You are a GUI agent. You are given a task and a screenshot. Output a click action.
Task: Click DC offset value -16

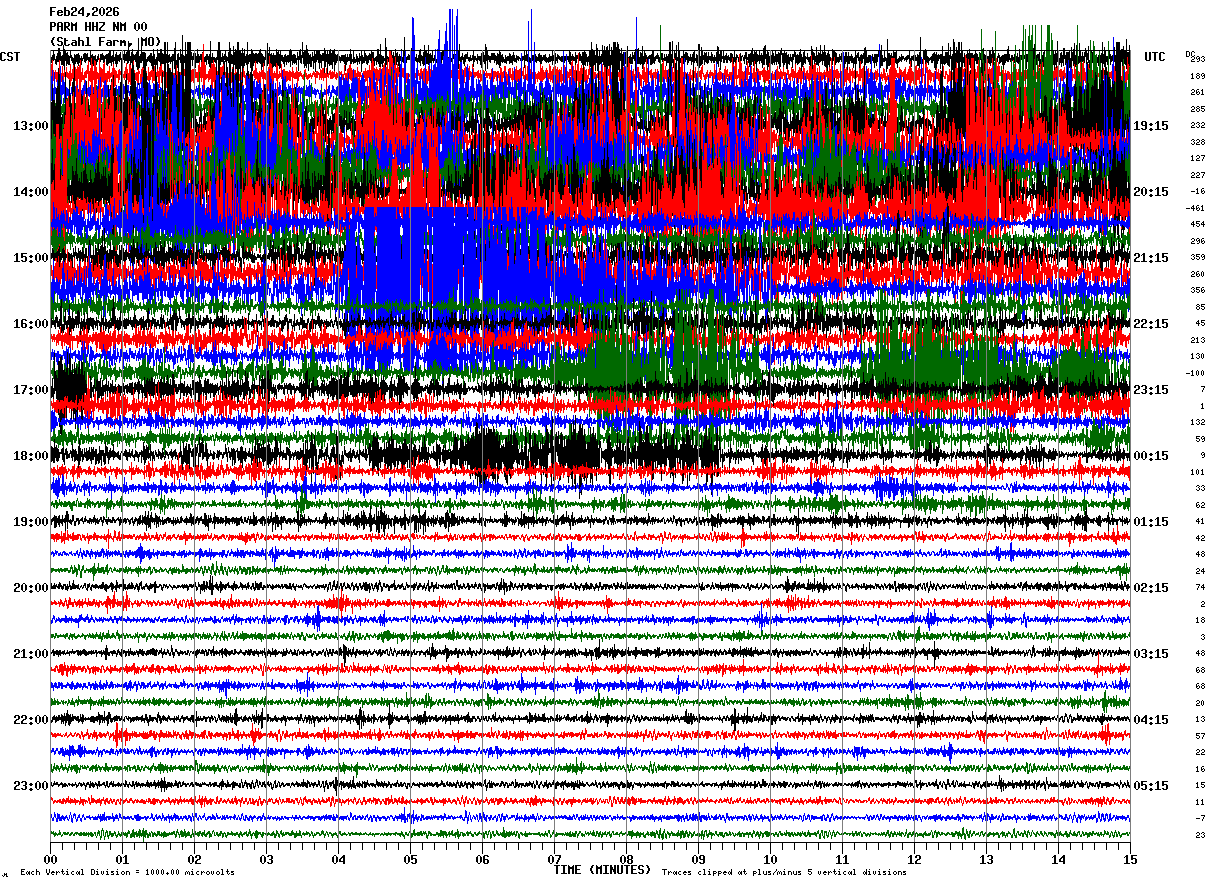1197,192
